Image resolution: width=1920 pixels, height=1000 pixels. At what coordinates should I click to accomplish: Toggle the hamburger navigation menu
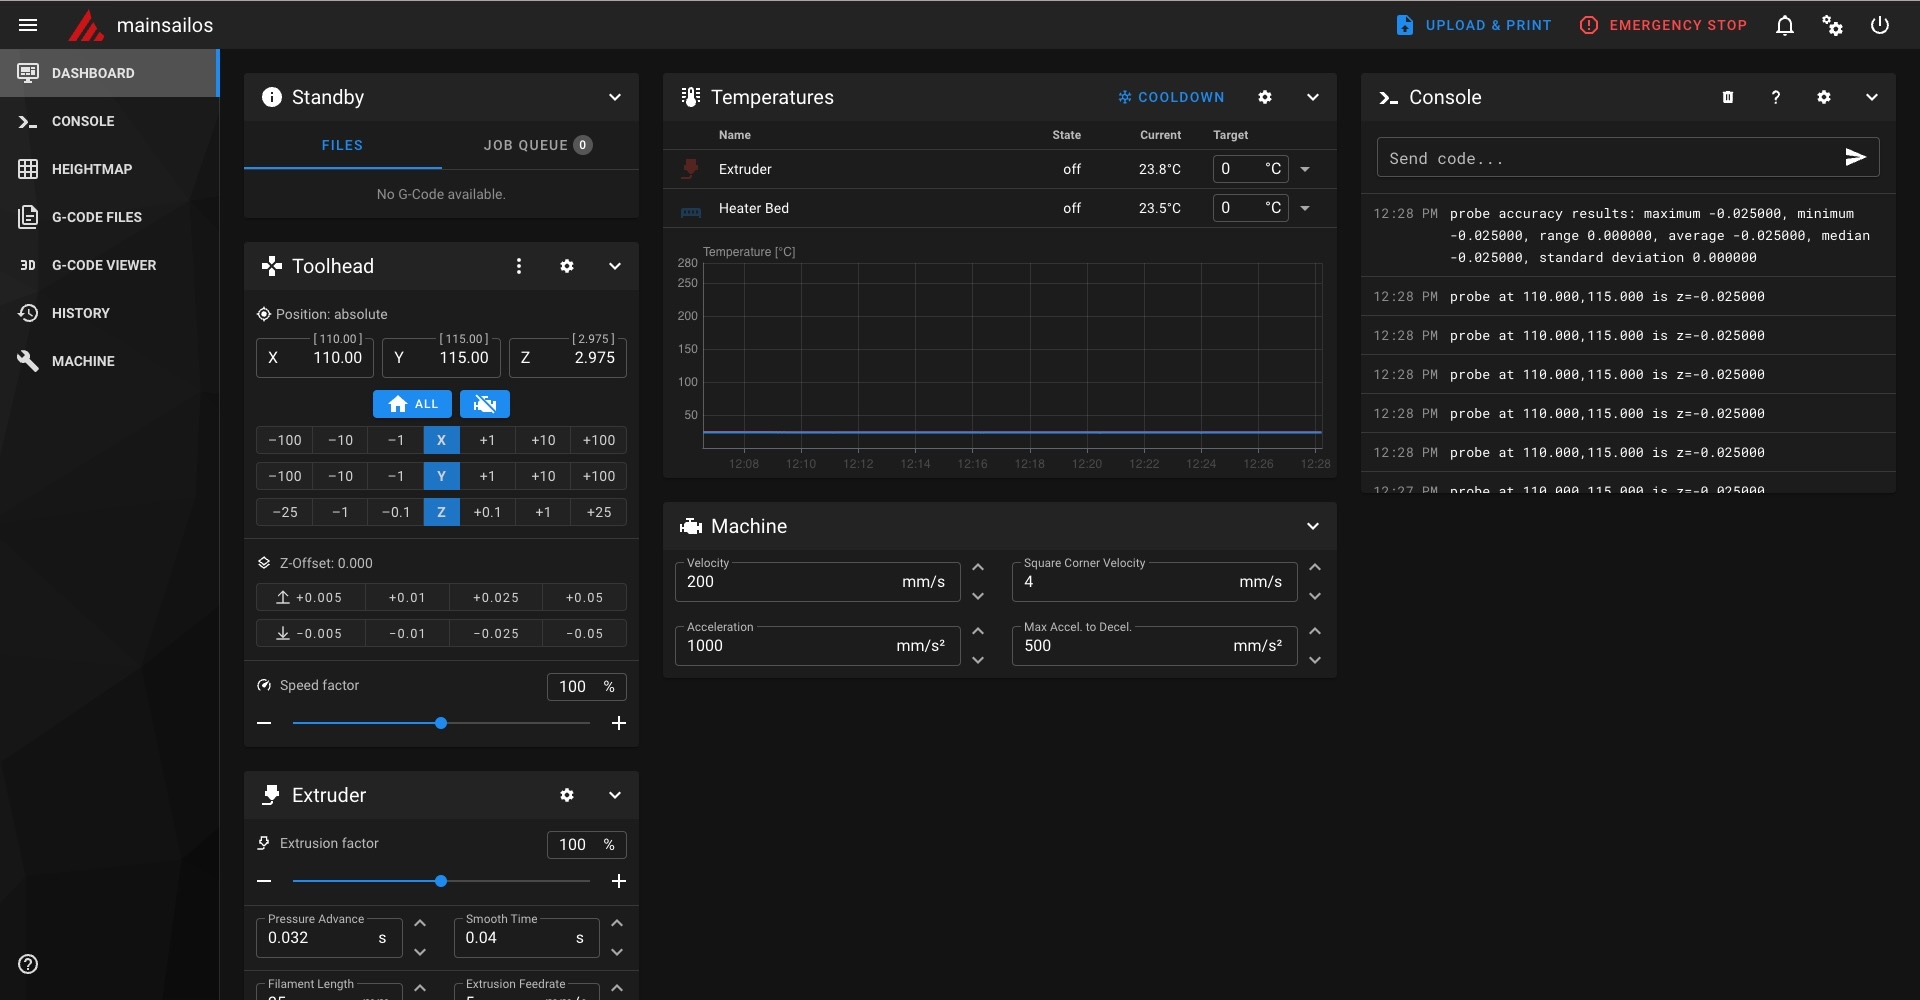(x=28, y=25)
